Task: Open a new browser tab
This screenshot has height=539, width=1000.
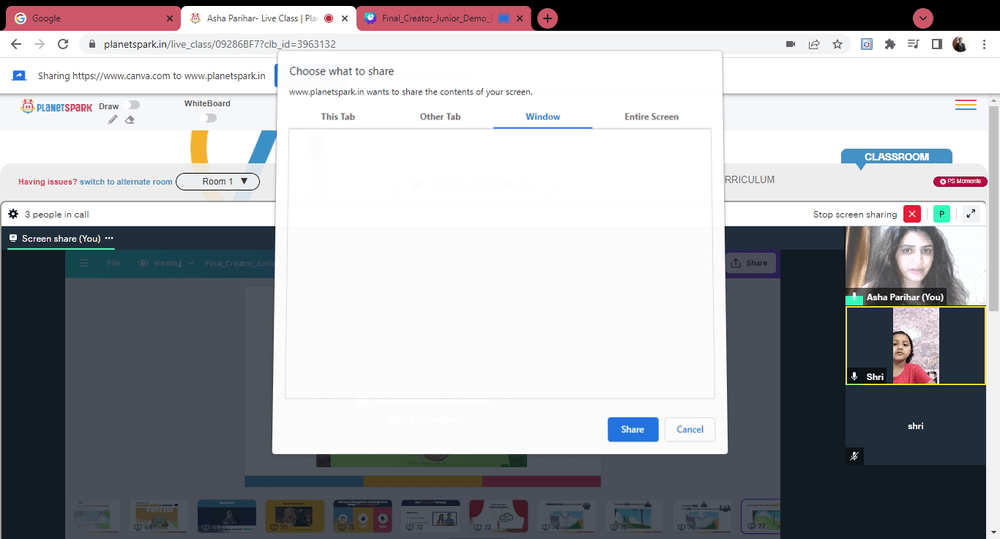Action: (547, 18)
